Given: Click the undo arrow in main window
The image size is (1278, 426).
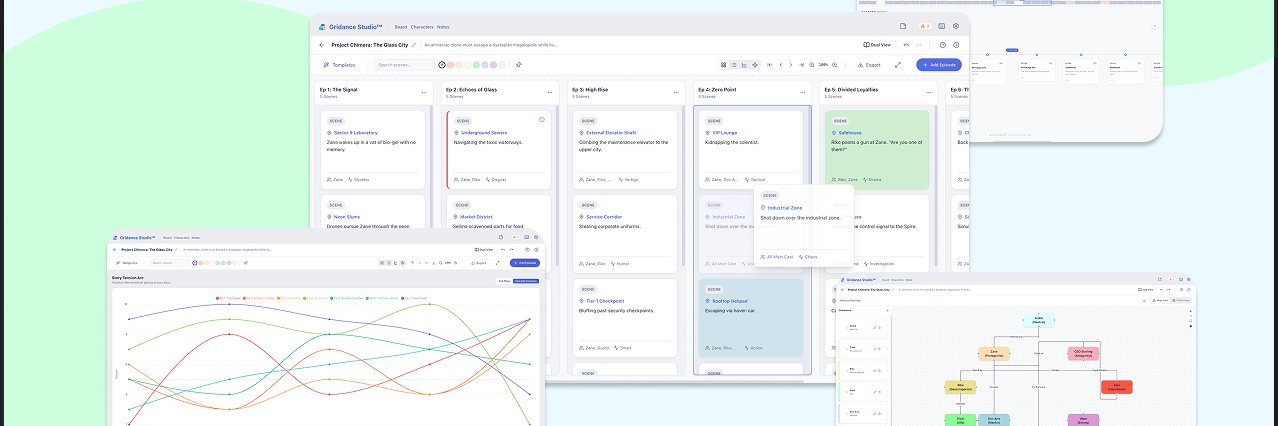Looking at the screenshot, I should (906, 45).
